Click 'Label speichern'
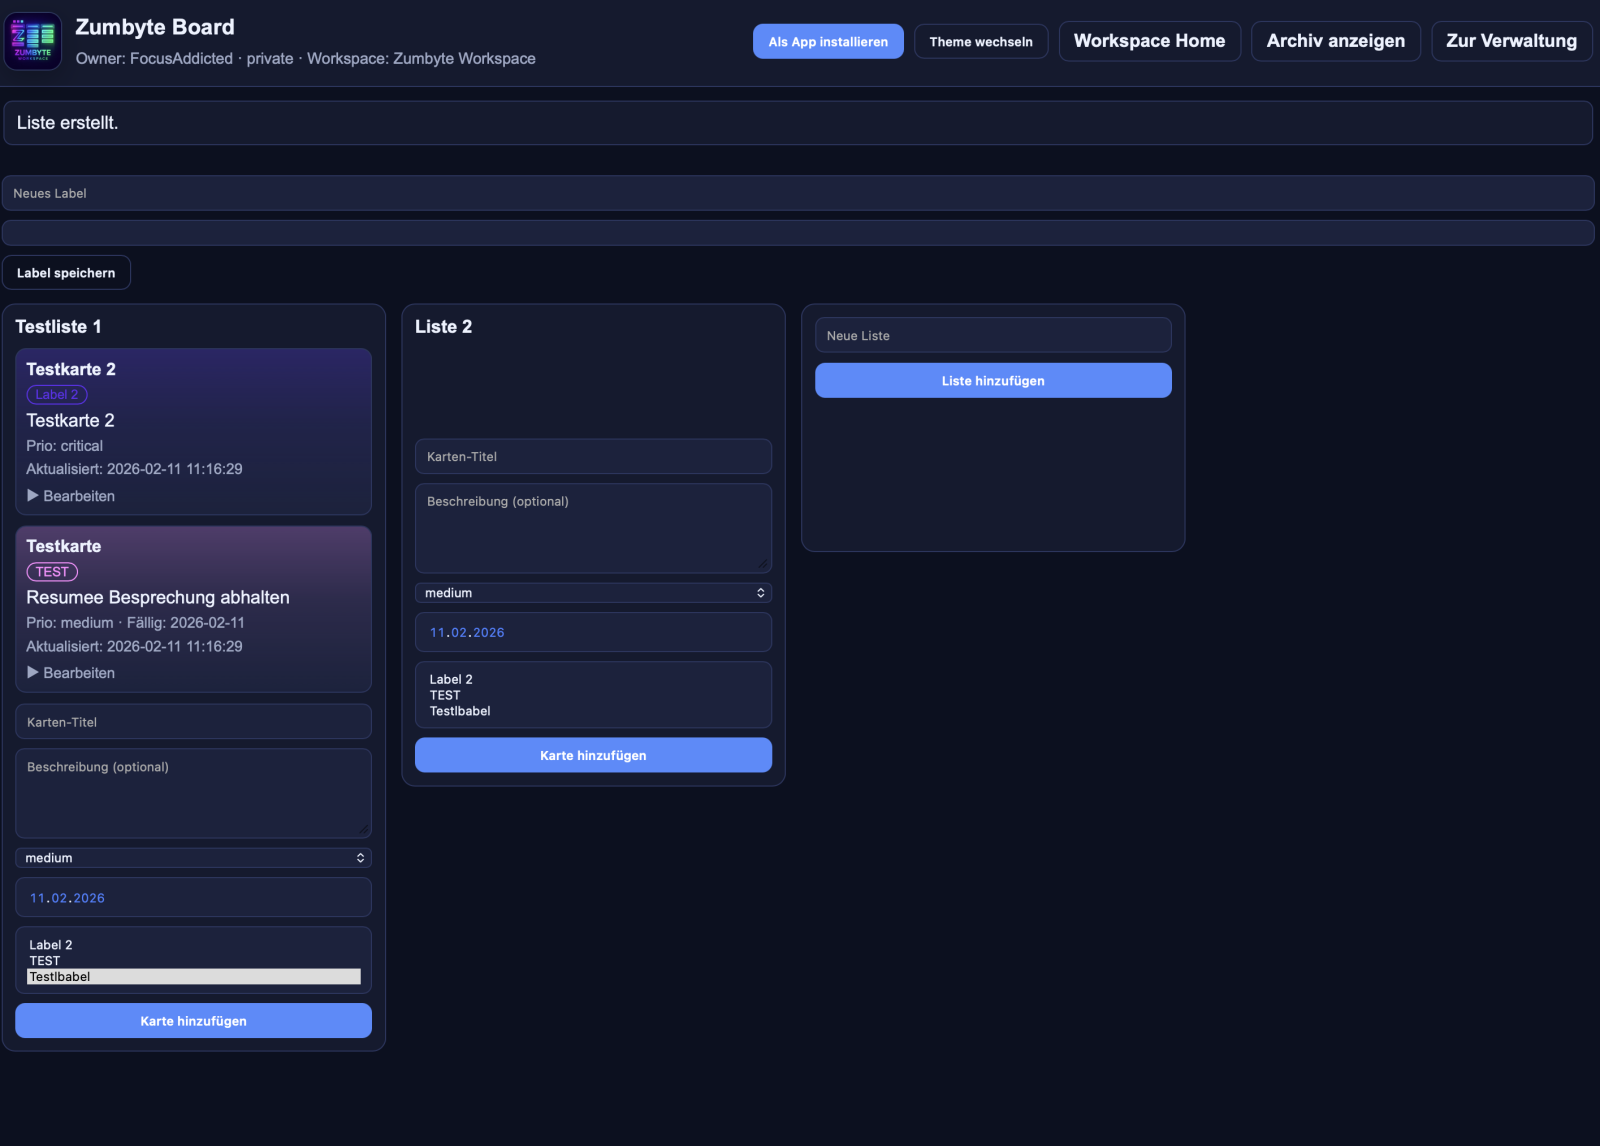This screenshot has width=1600, height=1146. pyautogui.click(x=67, y=271)
